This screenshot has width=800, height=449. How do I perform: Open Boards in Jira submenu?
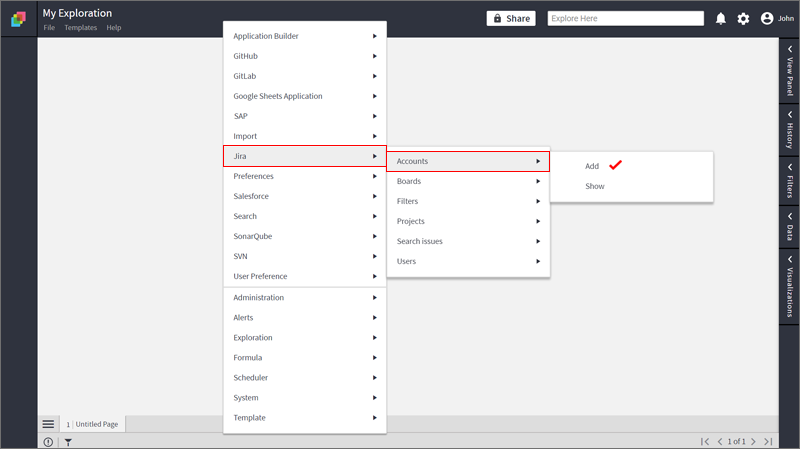pyautogui.click(x=468, y=181)
